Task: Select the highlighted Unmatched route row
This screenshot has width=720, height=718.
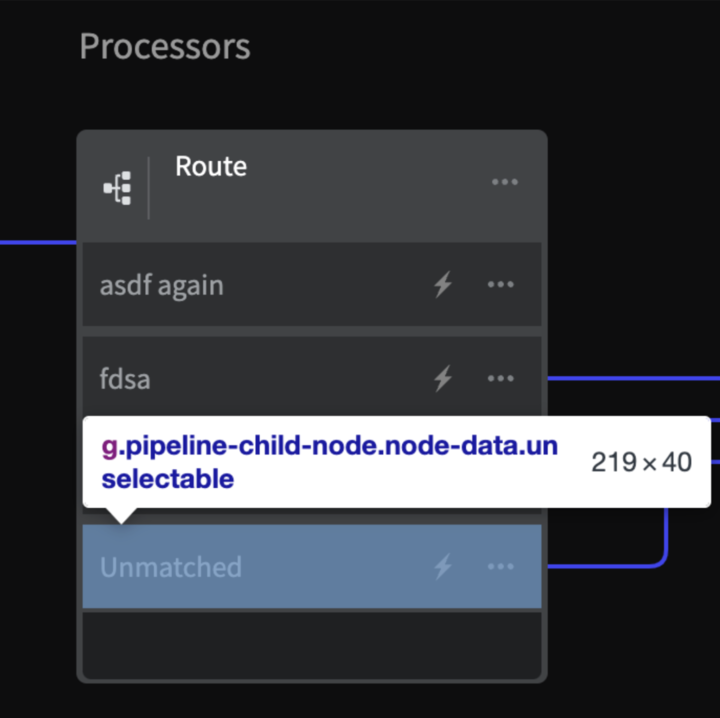Action: [312, 567]
